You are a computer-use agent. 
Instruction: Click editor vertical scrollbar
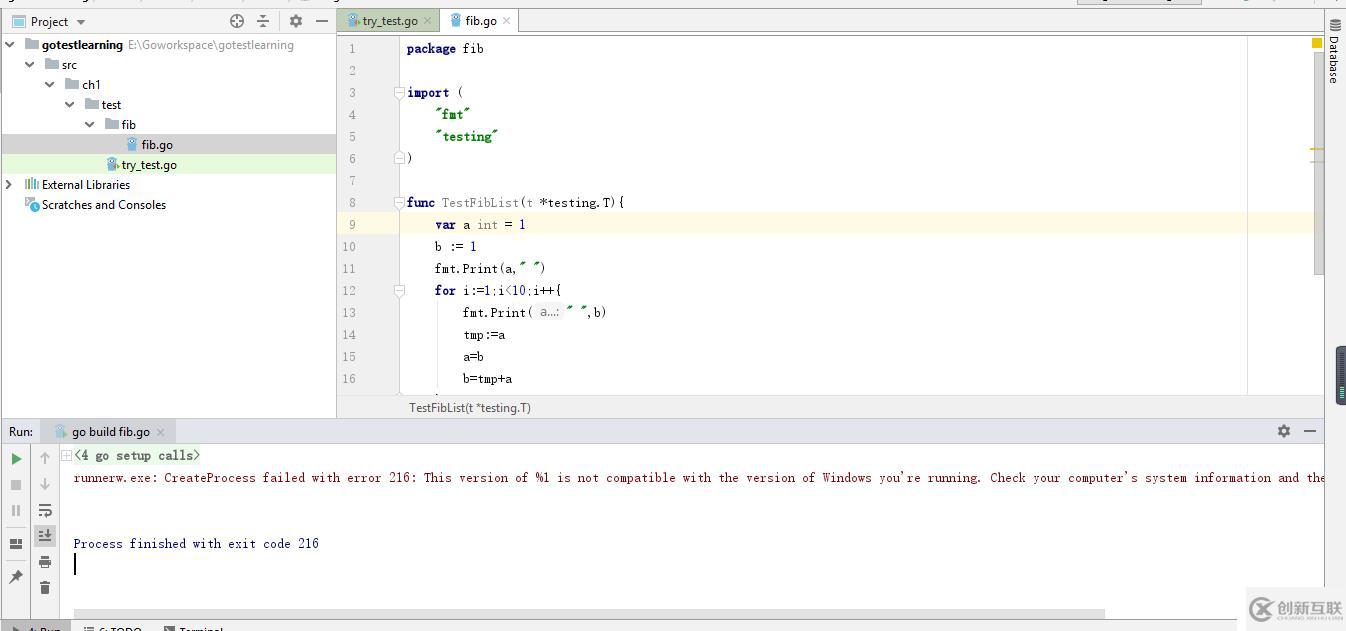[1318, 162]
